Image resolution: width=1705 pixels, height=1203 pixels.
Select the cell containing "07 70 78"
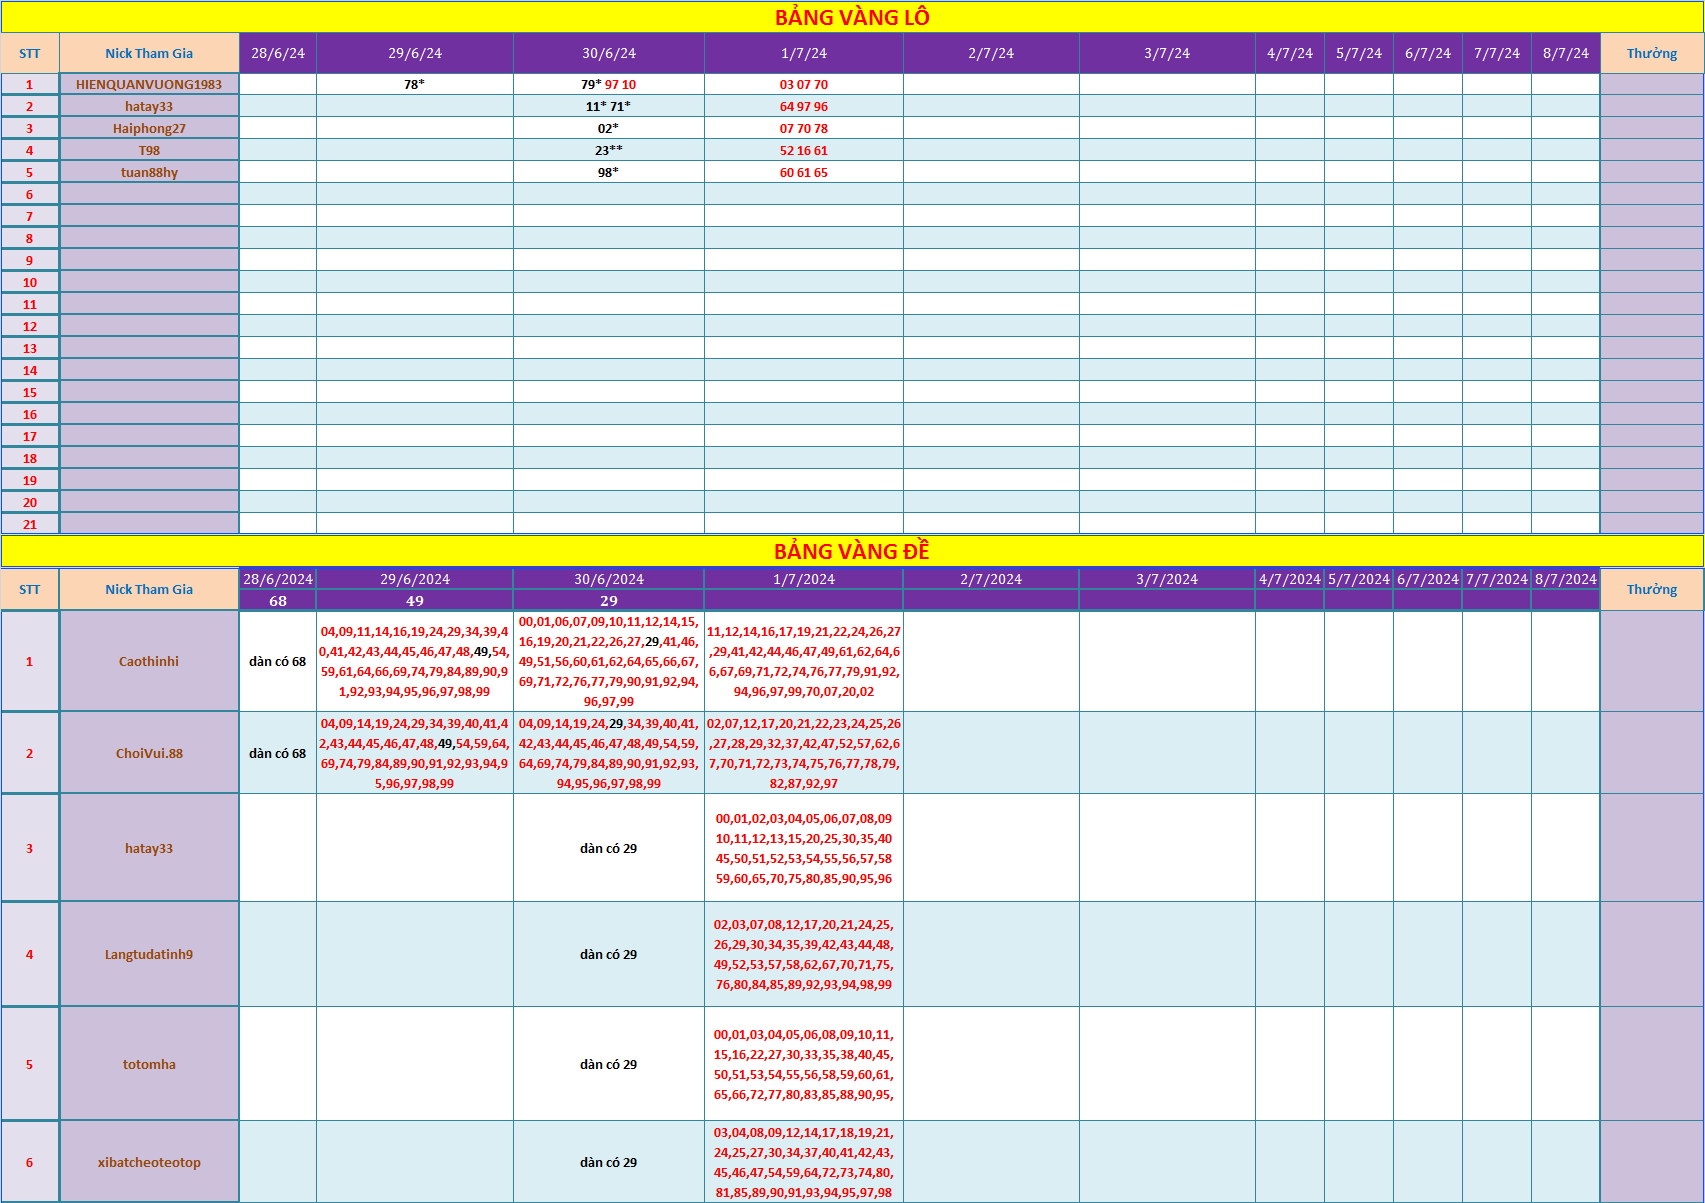804,128
